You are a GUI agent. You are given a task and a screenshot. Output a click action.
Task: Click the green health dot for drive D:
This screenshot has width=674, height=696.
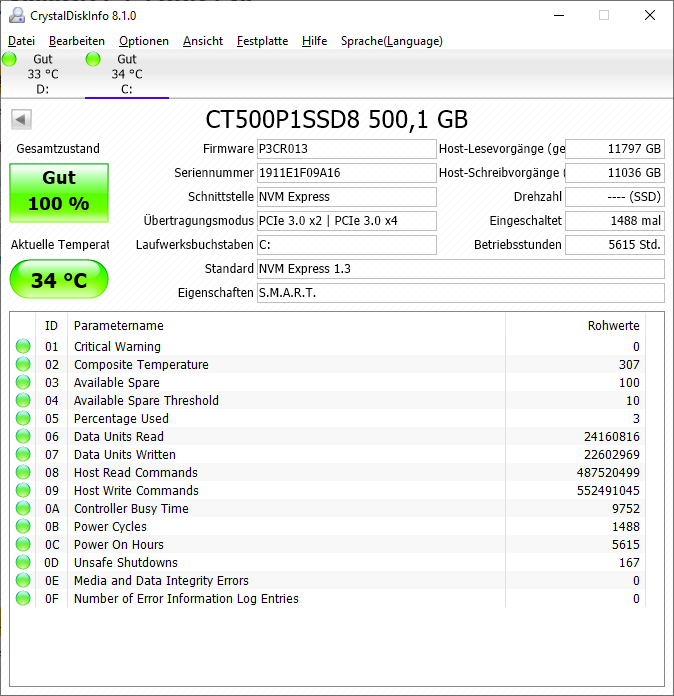[x=9, y=59]
